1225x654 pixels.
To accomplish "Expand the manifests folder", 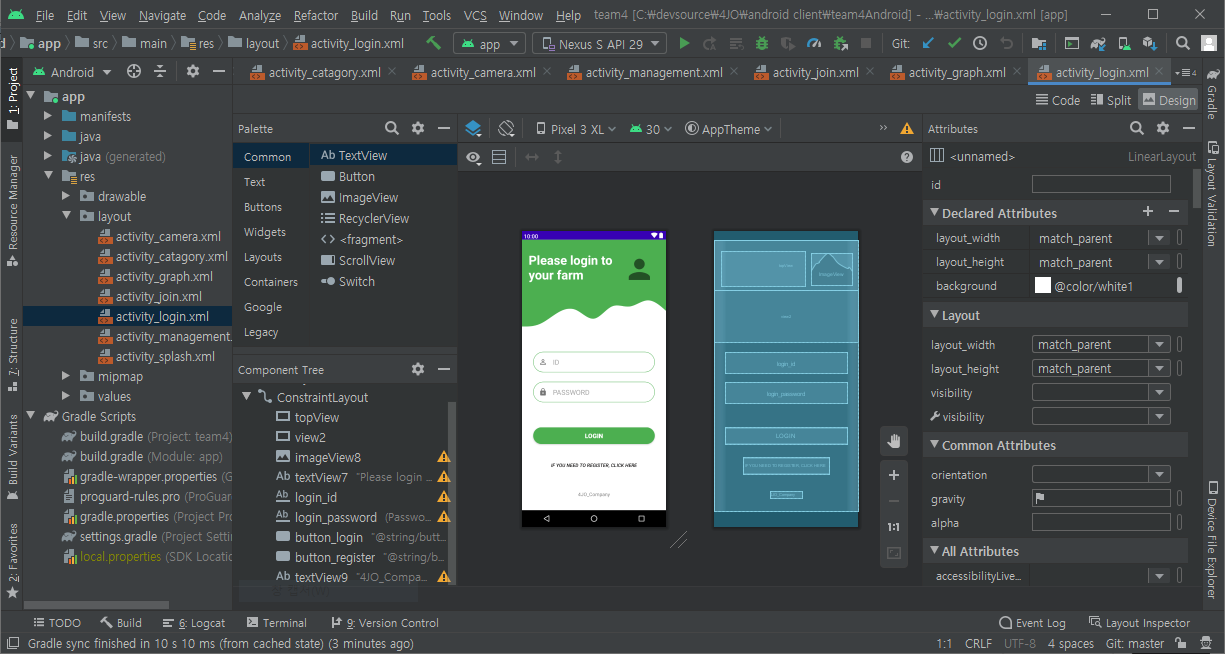I will click(48, 116).
